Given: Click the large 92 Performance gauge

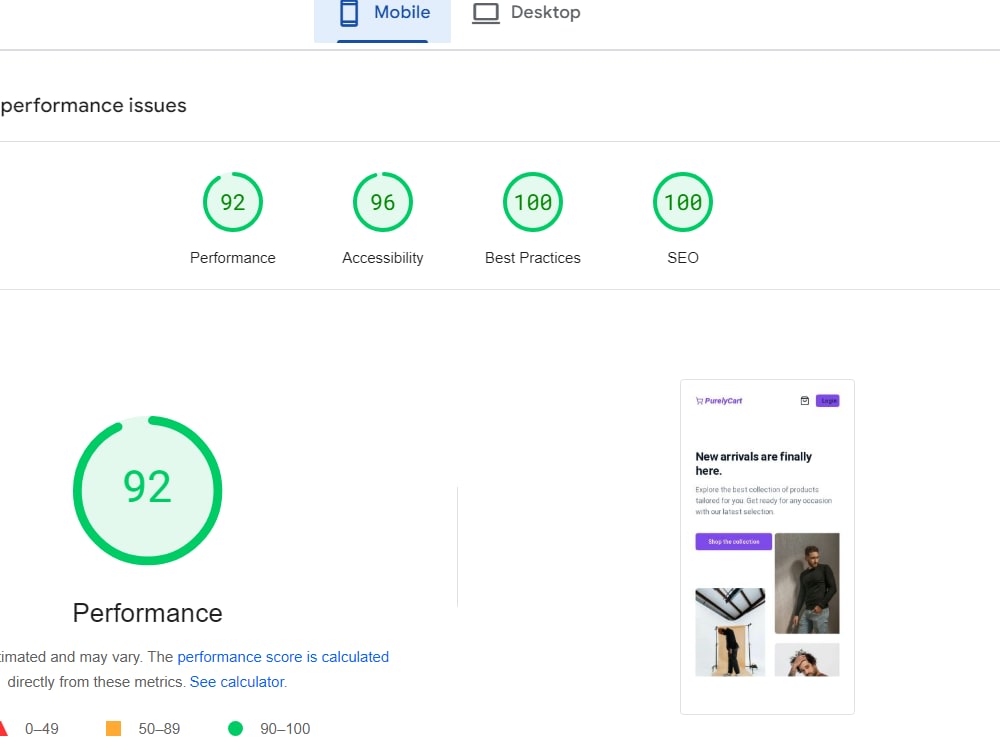Looking at the screenshot, I should point(147,490).
